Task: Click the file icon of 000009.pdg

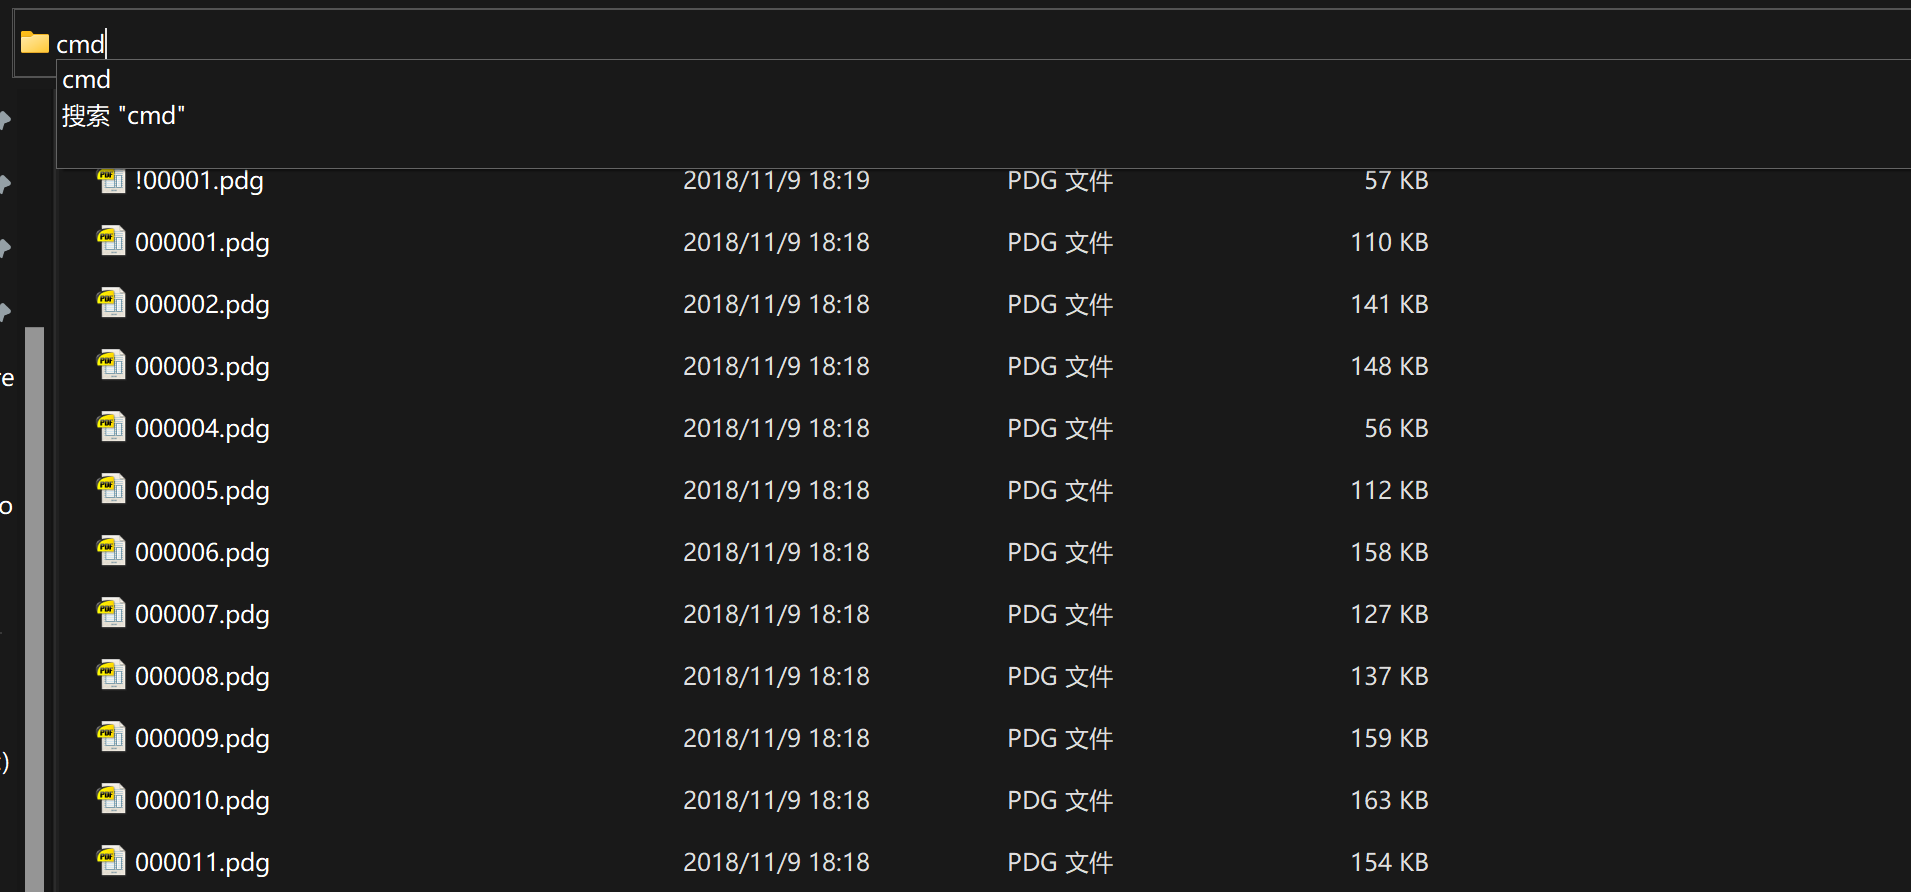Action: tap(111, 738)
